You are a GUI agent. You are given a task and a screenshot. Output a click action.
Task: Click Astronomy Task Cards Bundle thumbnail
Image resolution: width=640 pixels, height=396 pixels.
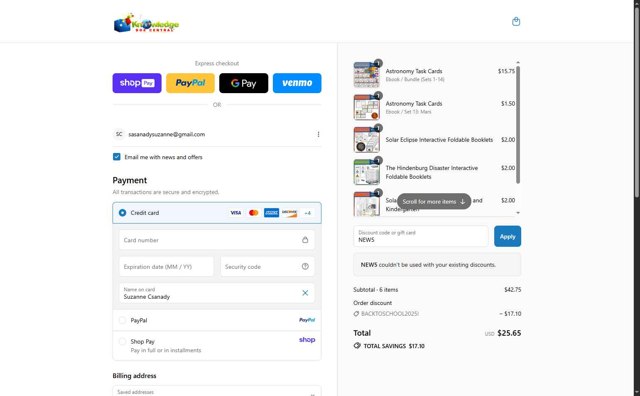[x=366, y=75]
